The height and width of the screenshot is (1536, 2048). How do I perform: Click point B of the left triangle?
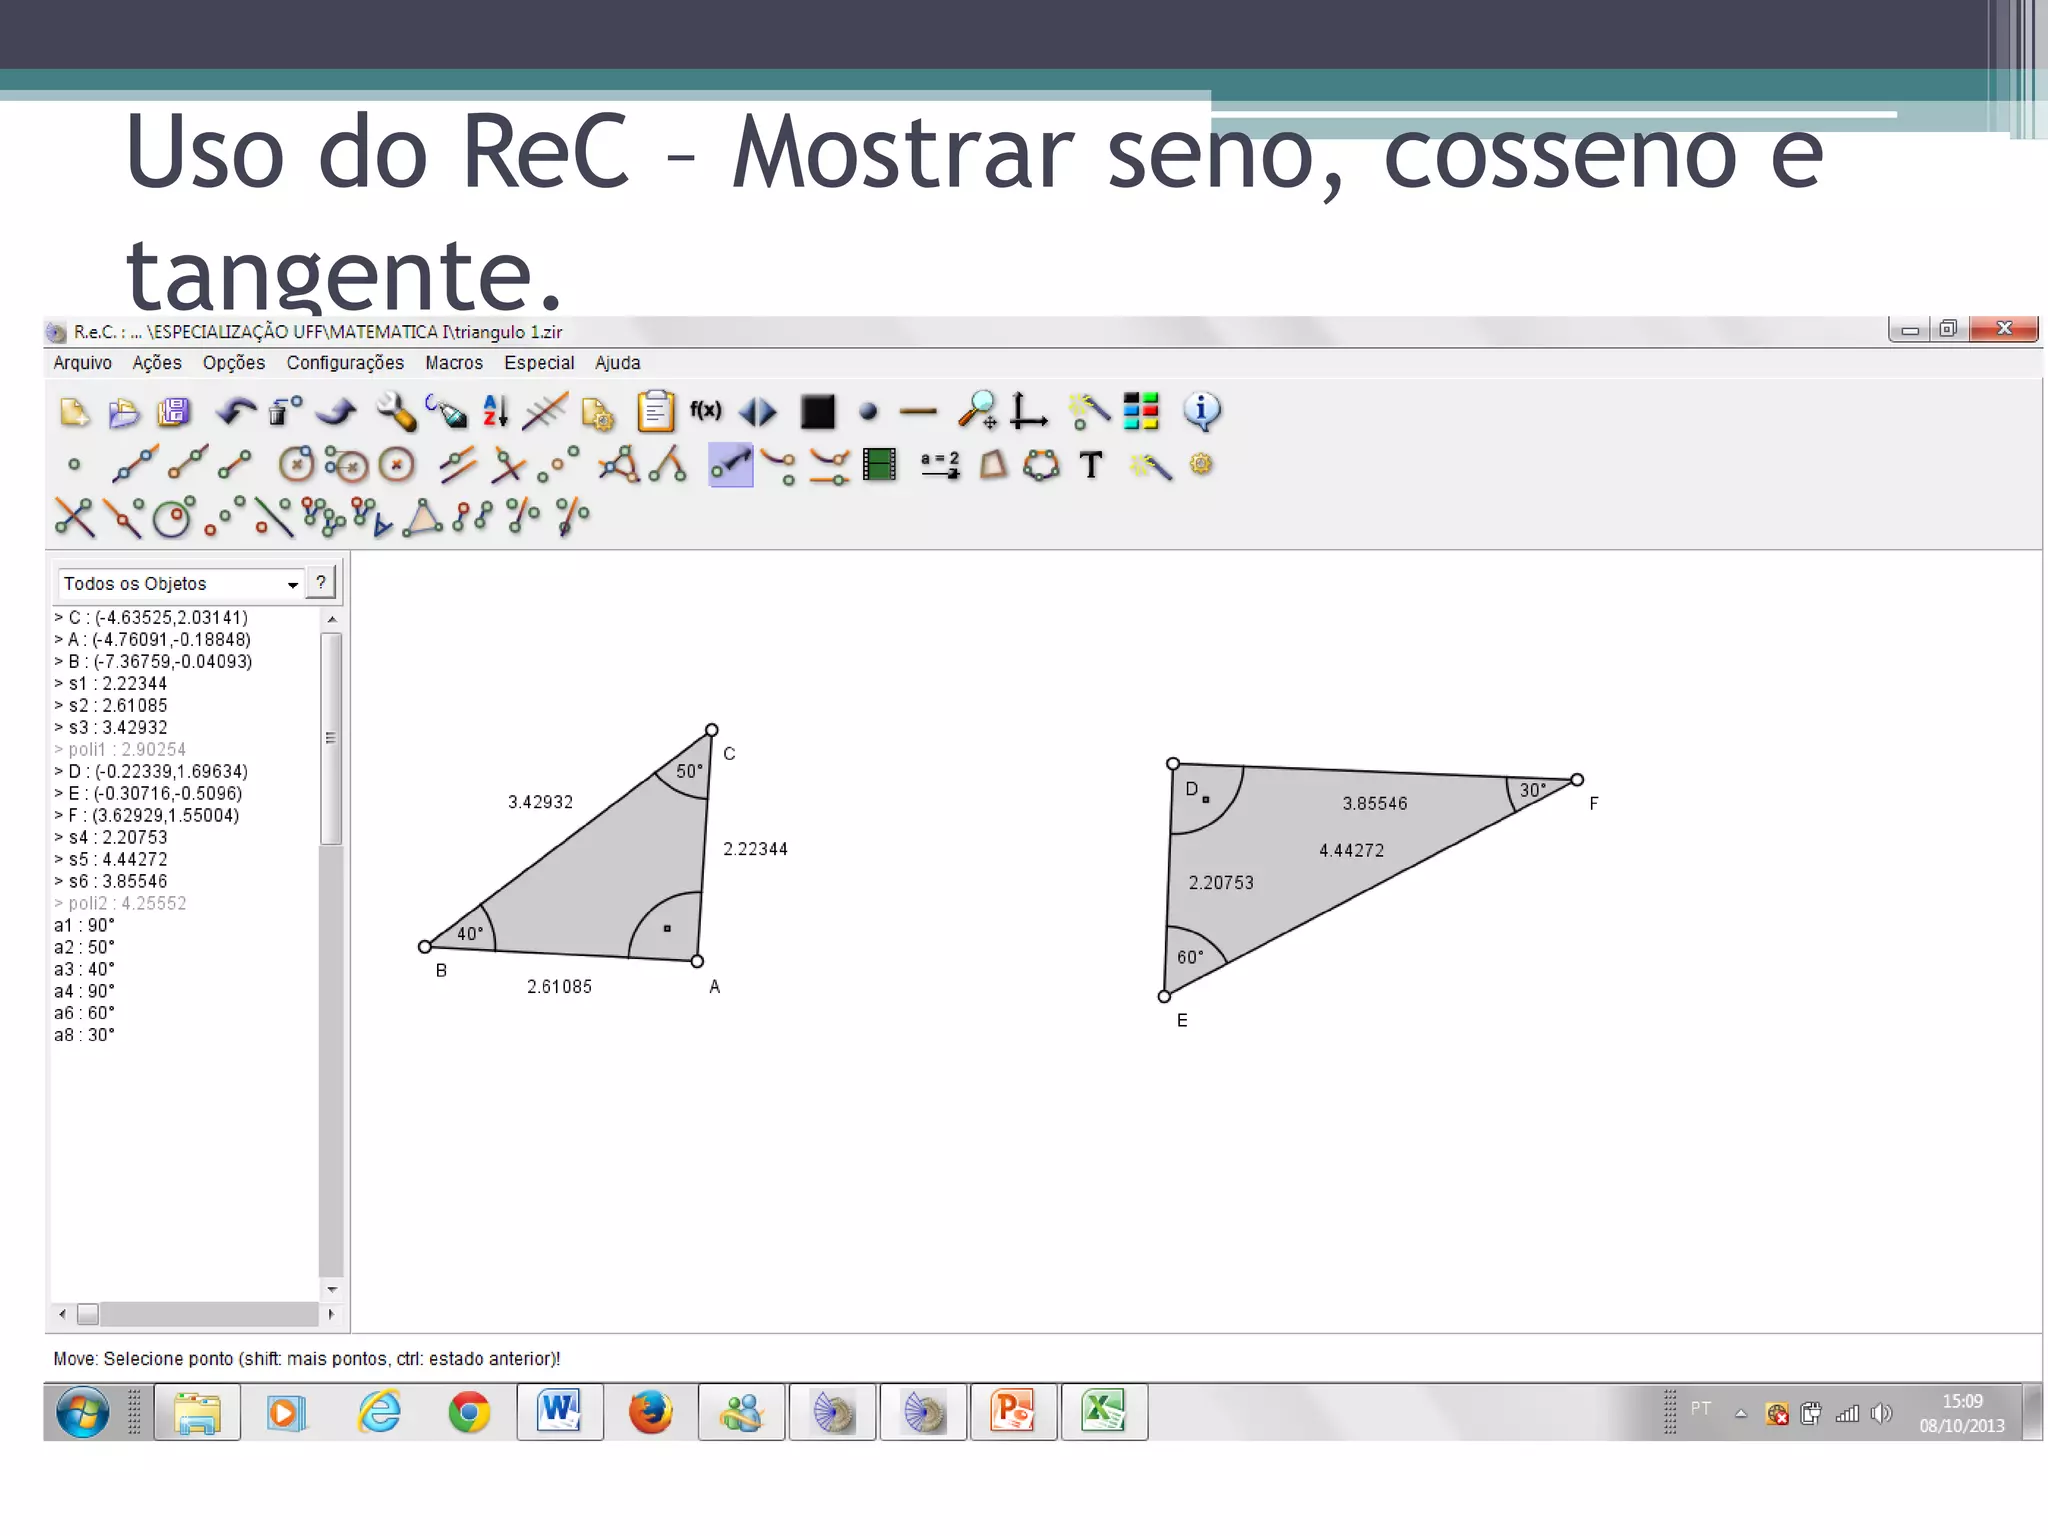pyautogui.click(x=425, y=946)
